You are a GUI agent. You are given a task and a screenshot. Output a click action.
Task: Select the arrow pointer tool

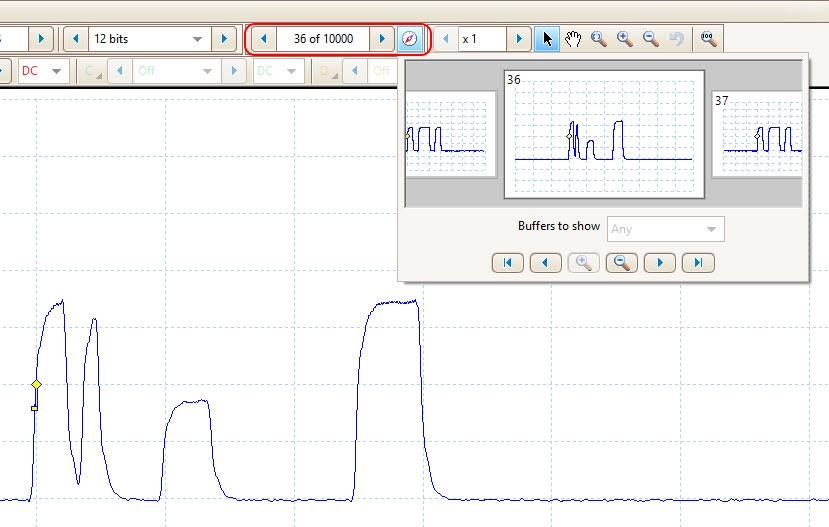click(546, 39)
